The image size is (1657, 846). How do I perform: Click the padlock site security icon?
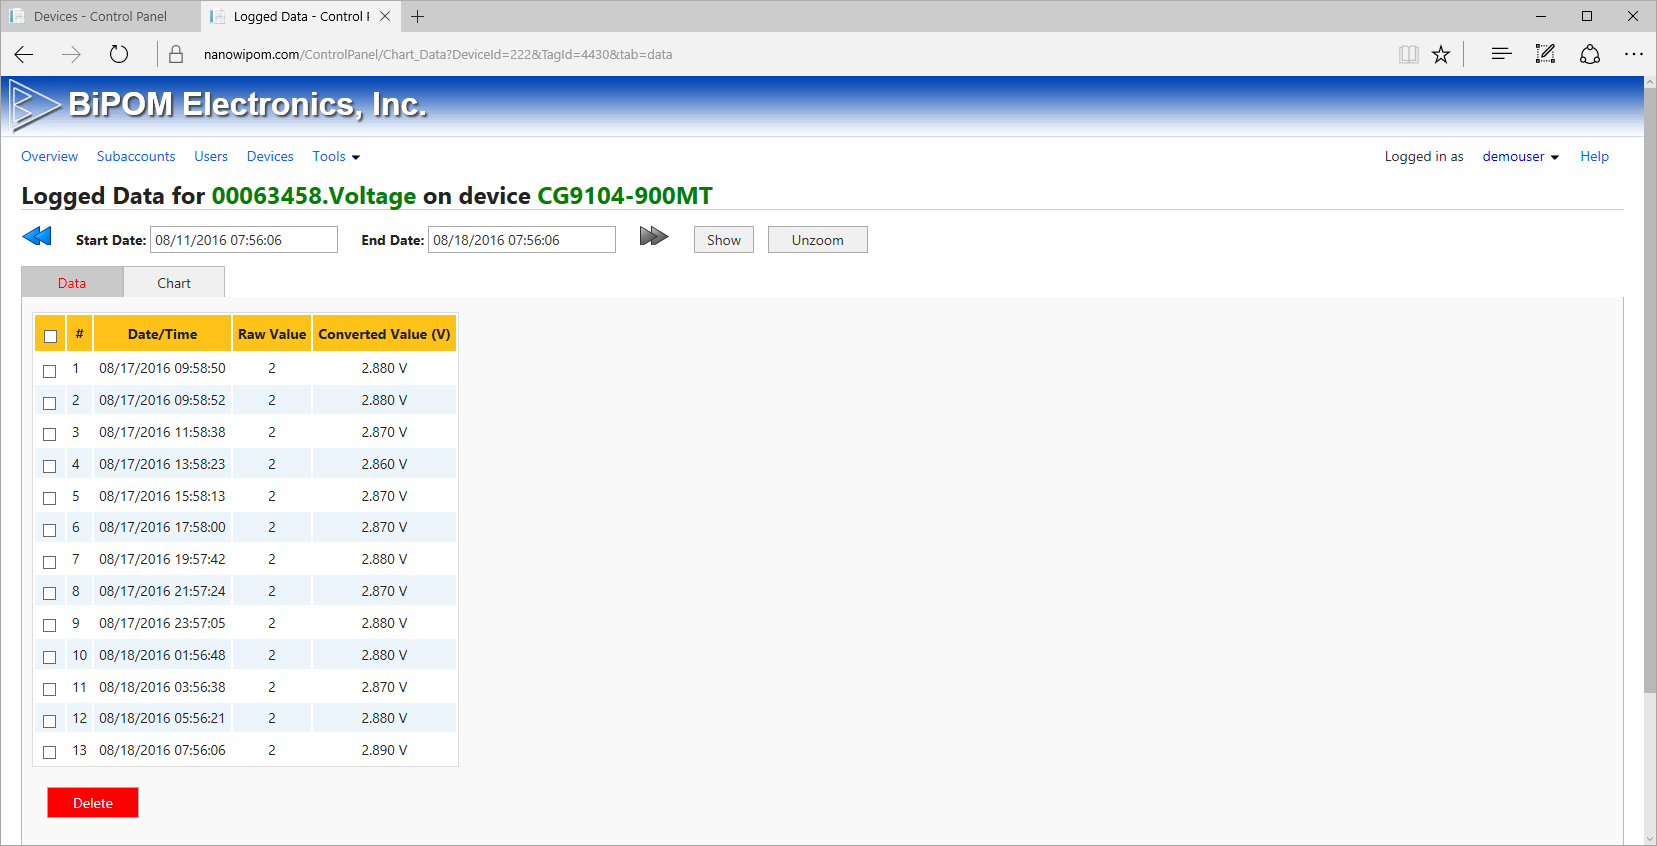176,54
